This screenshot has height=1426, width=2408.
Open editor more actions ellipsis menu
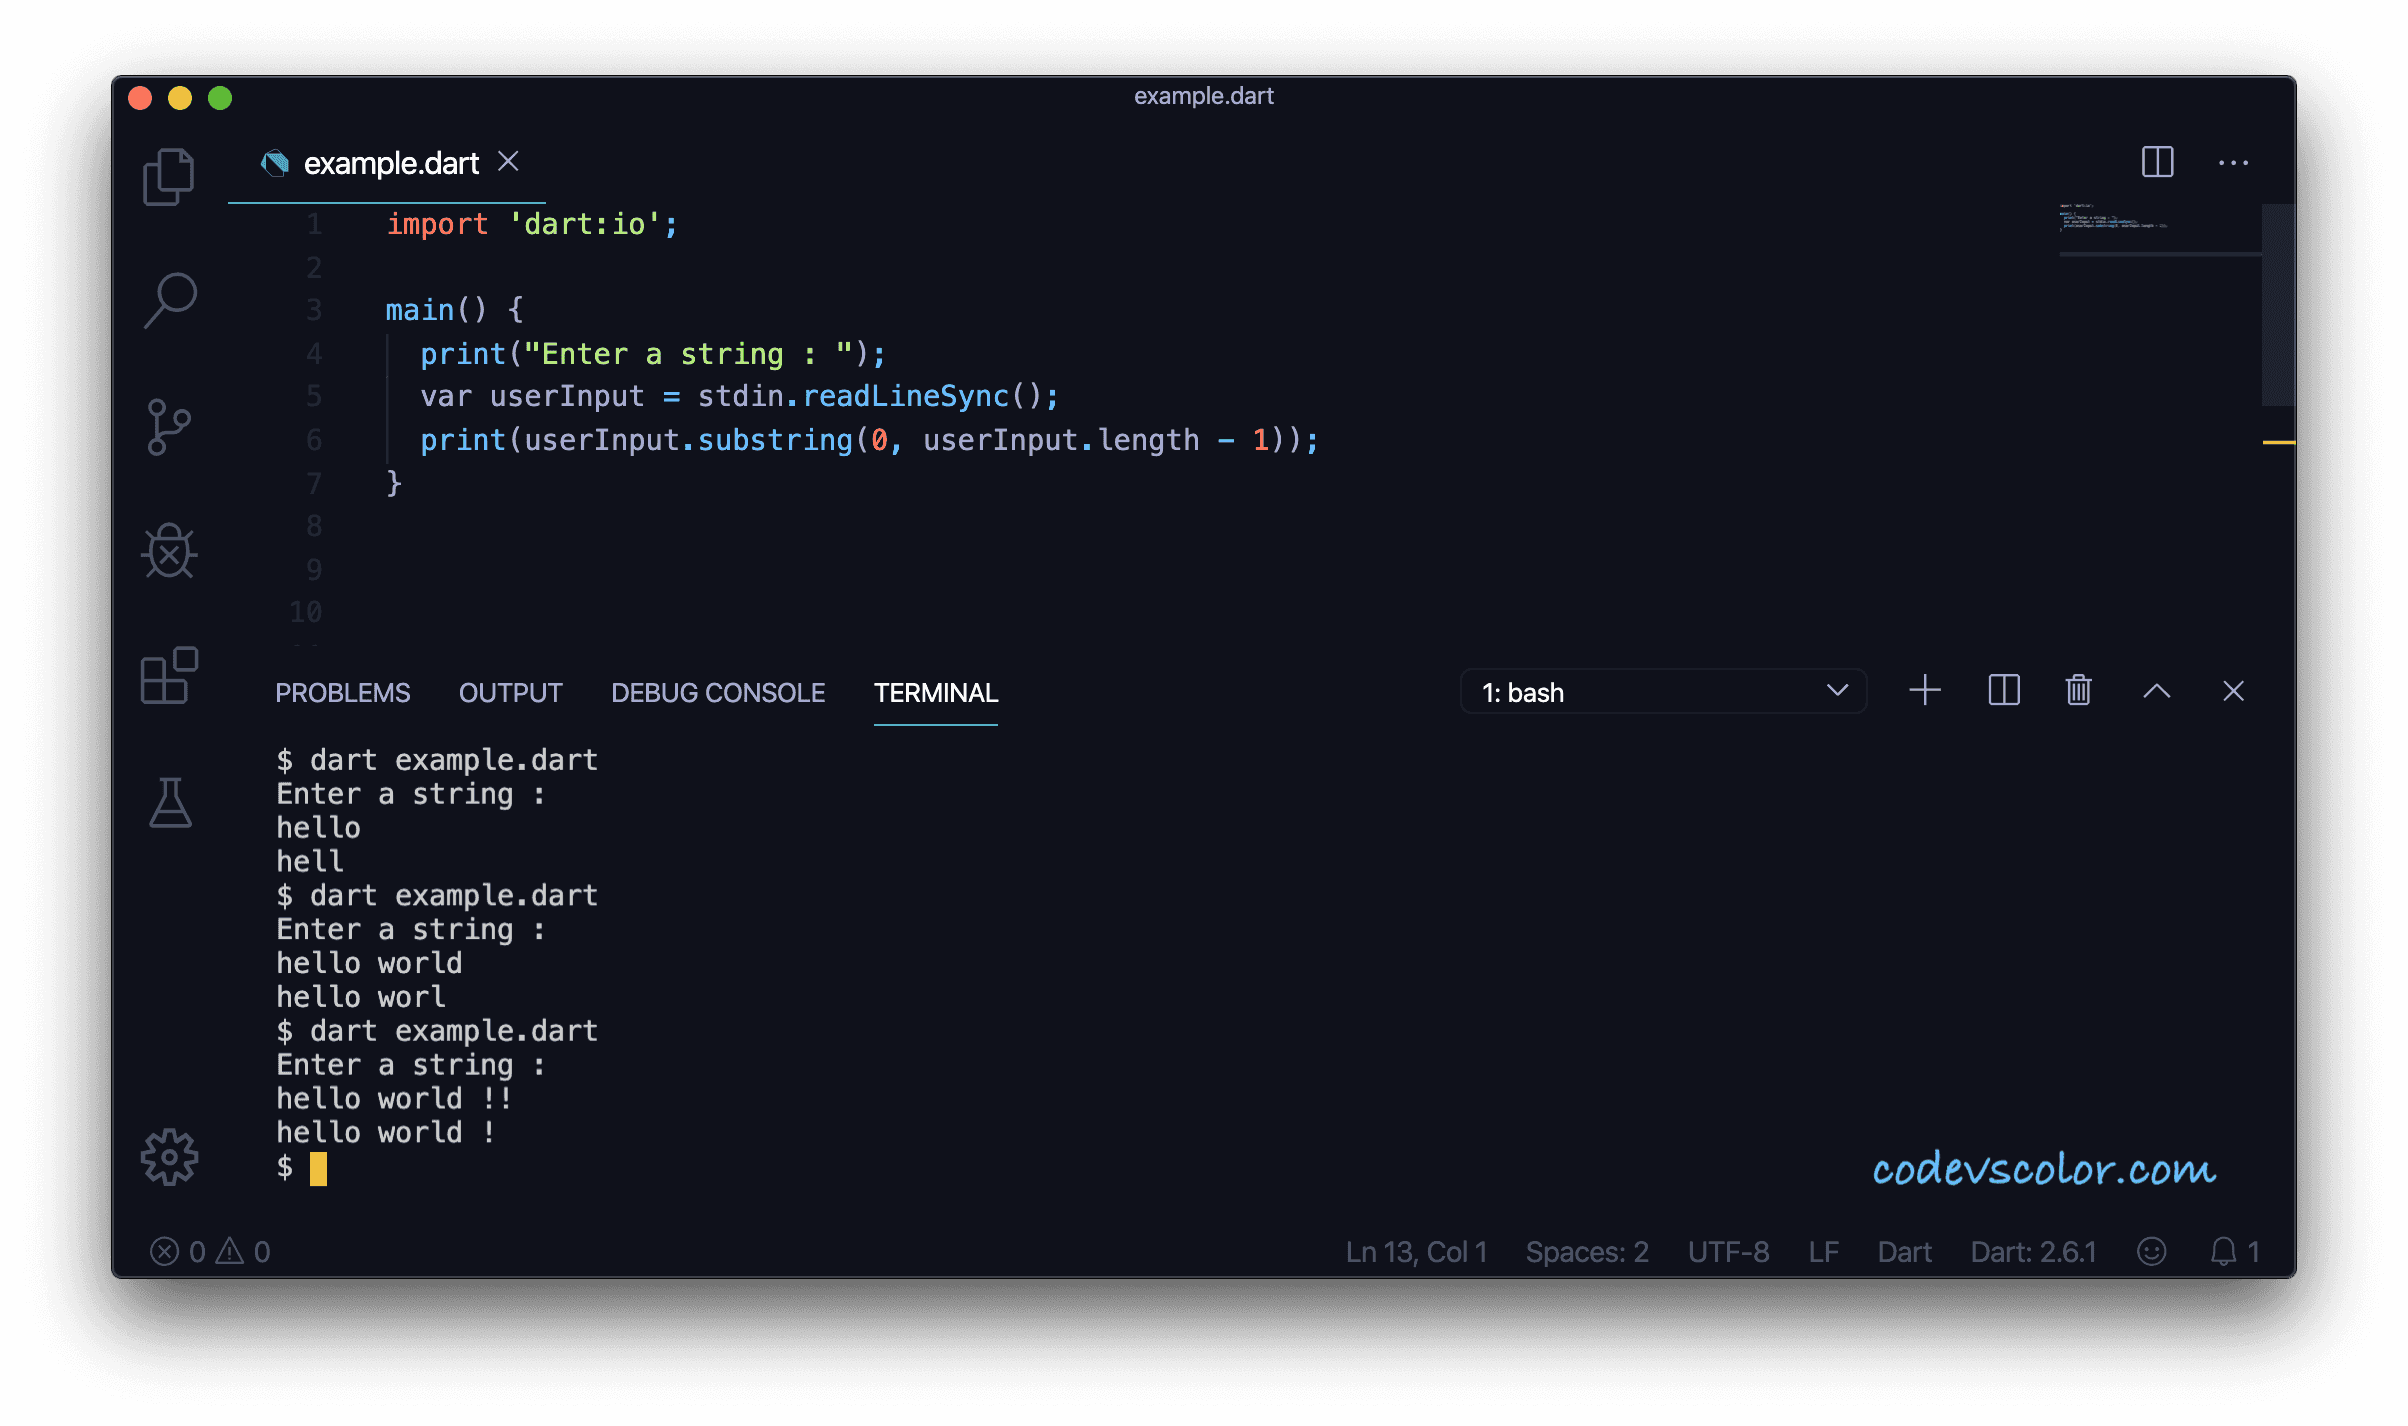point(2233,163)
